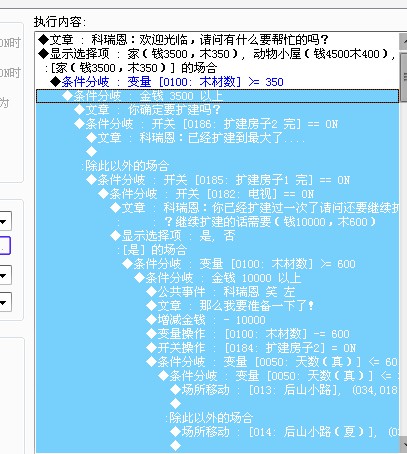Select the 显示选择项 家/动物小屋 choices row
This screenshot has width=407, height=454.
[x=217, y=54]
